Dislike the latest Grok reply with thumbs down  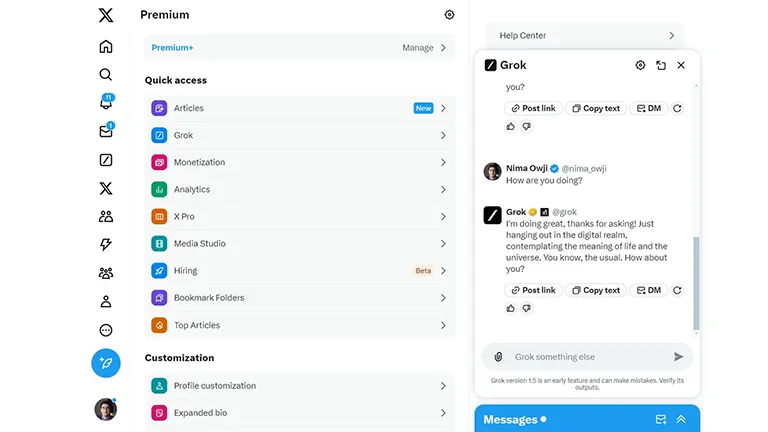pos(527,309)
